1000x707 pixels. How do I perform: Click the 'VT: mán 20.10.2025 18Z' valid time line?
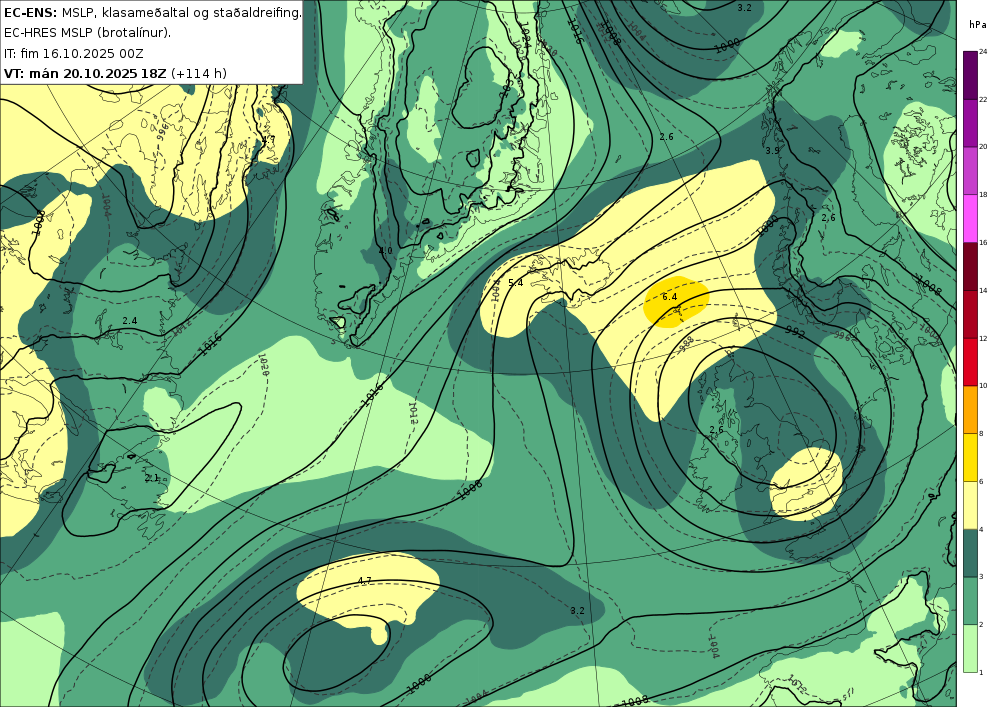tap(85, 73)
